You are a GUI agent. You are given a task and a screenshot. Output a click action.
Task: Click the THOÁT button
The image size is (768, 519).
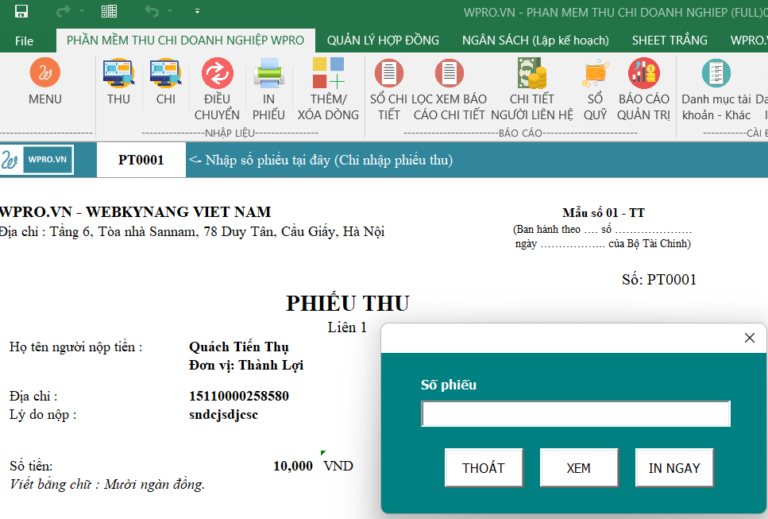point(483,468)
